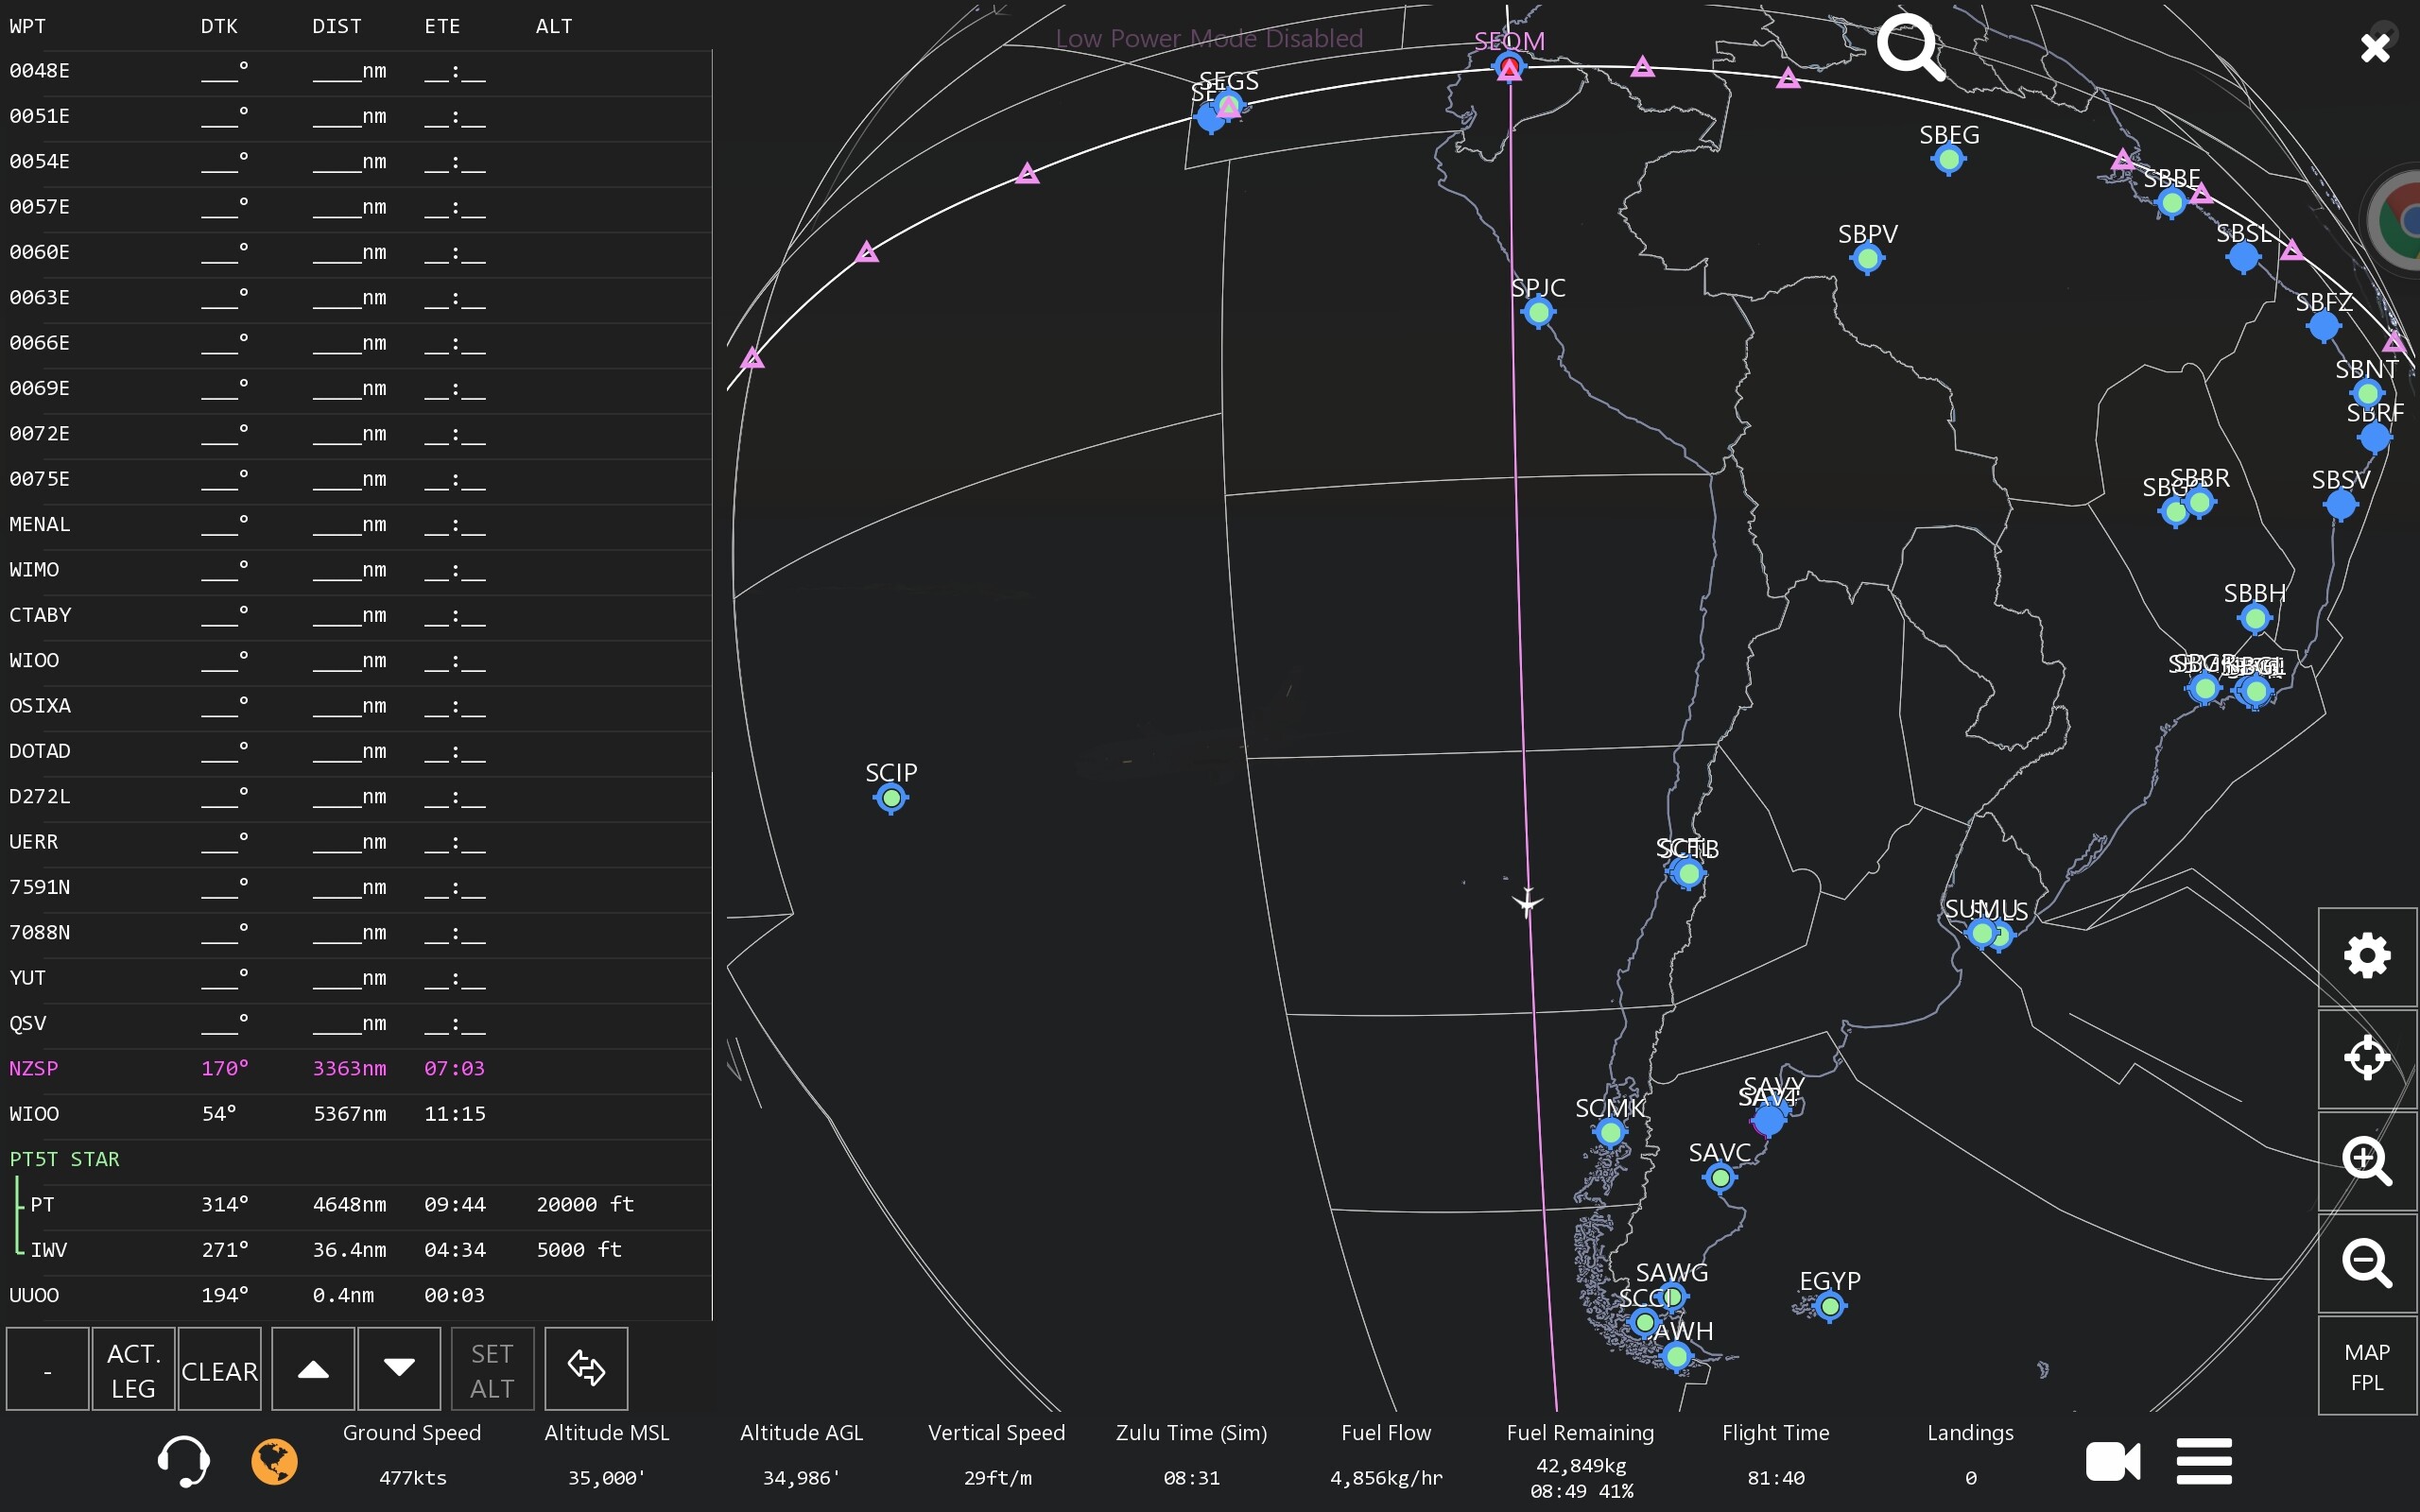Open map settings gear
The width and height of the screenshot is (2420, 1512).
2366,956
